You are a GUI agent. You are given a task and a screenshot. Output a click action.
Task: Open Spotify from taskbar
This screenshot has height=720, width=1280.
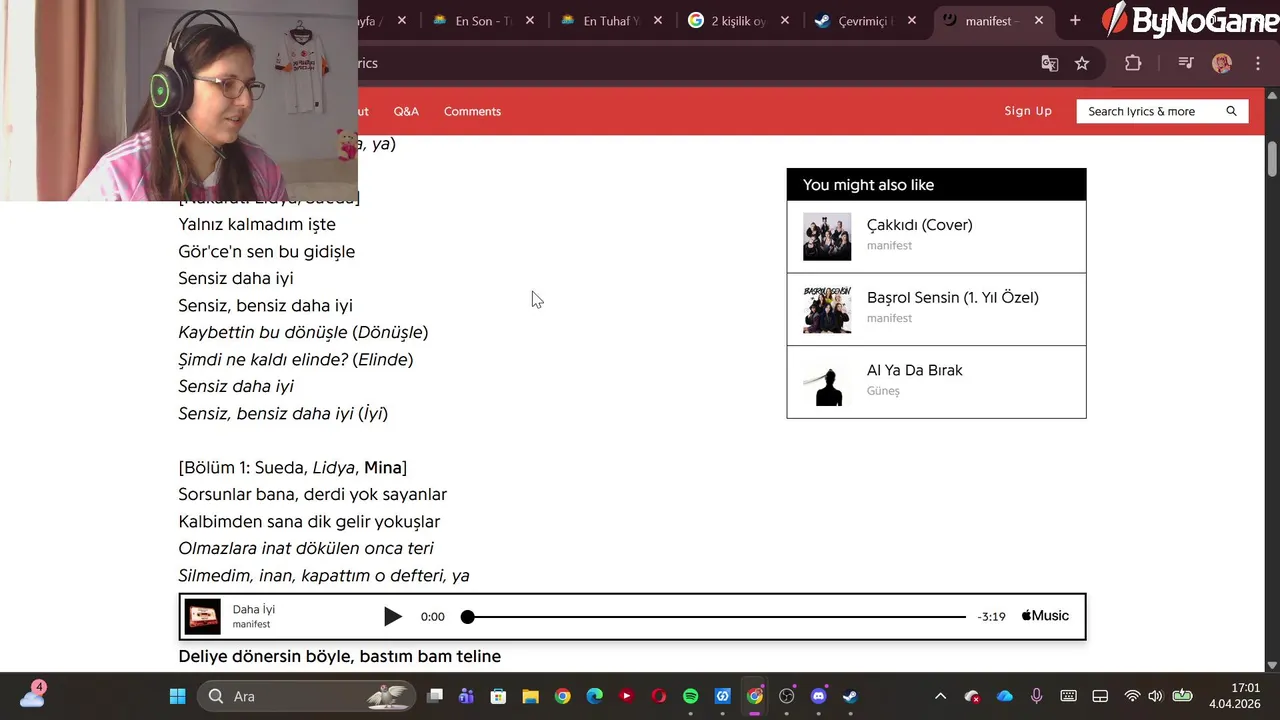[x=690, y=696]
